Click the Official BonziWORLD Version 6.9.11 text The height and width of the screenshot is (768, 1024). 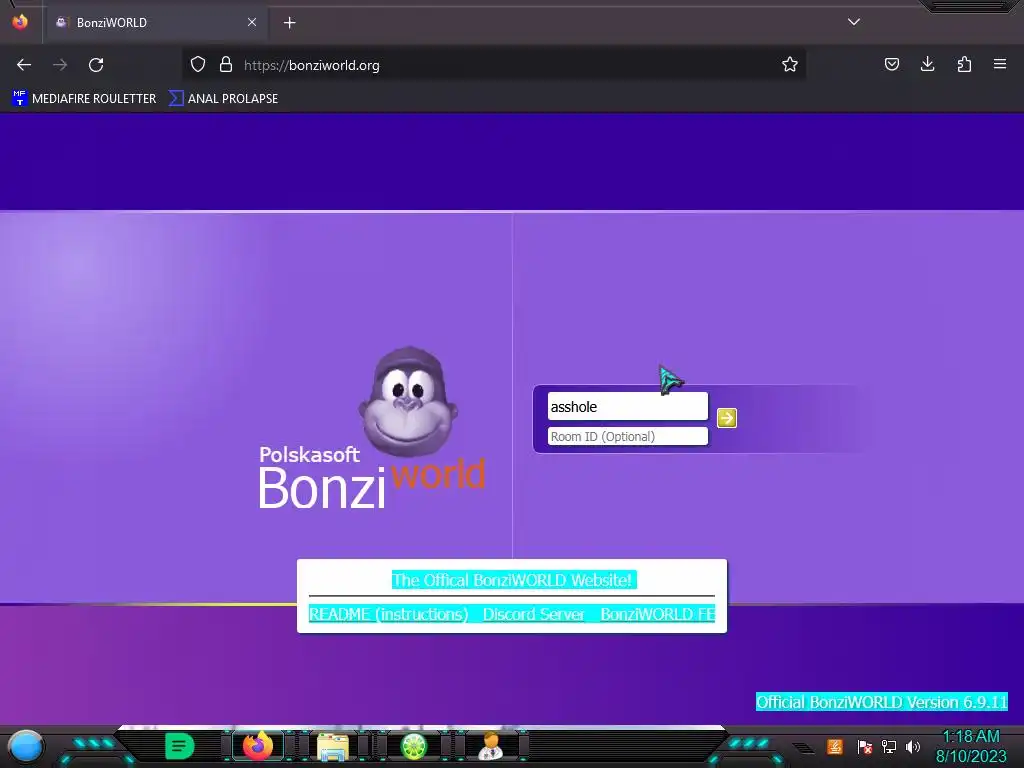click(x=882, y=702)
